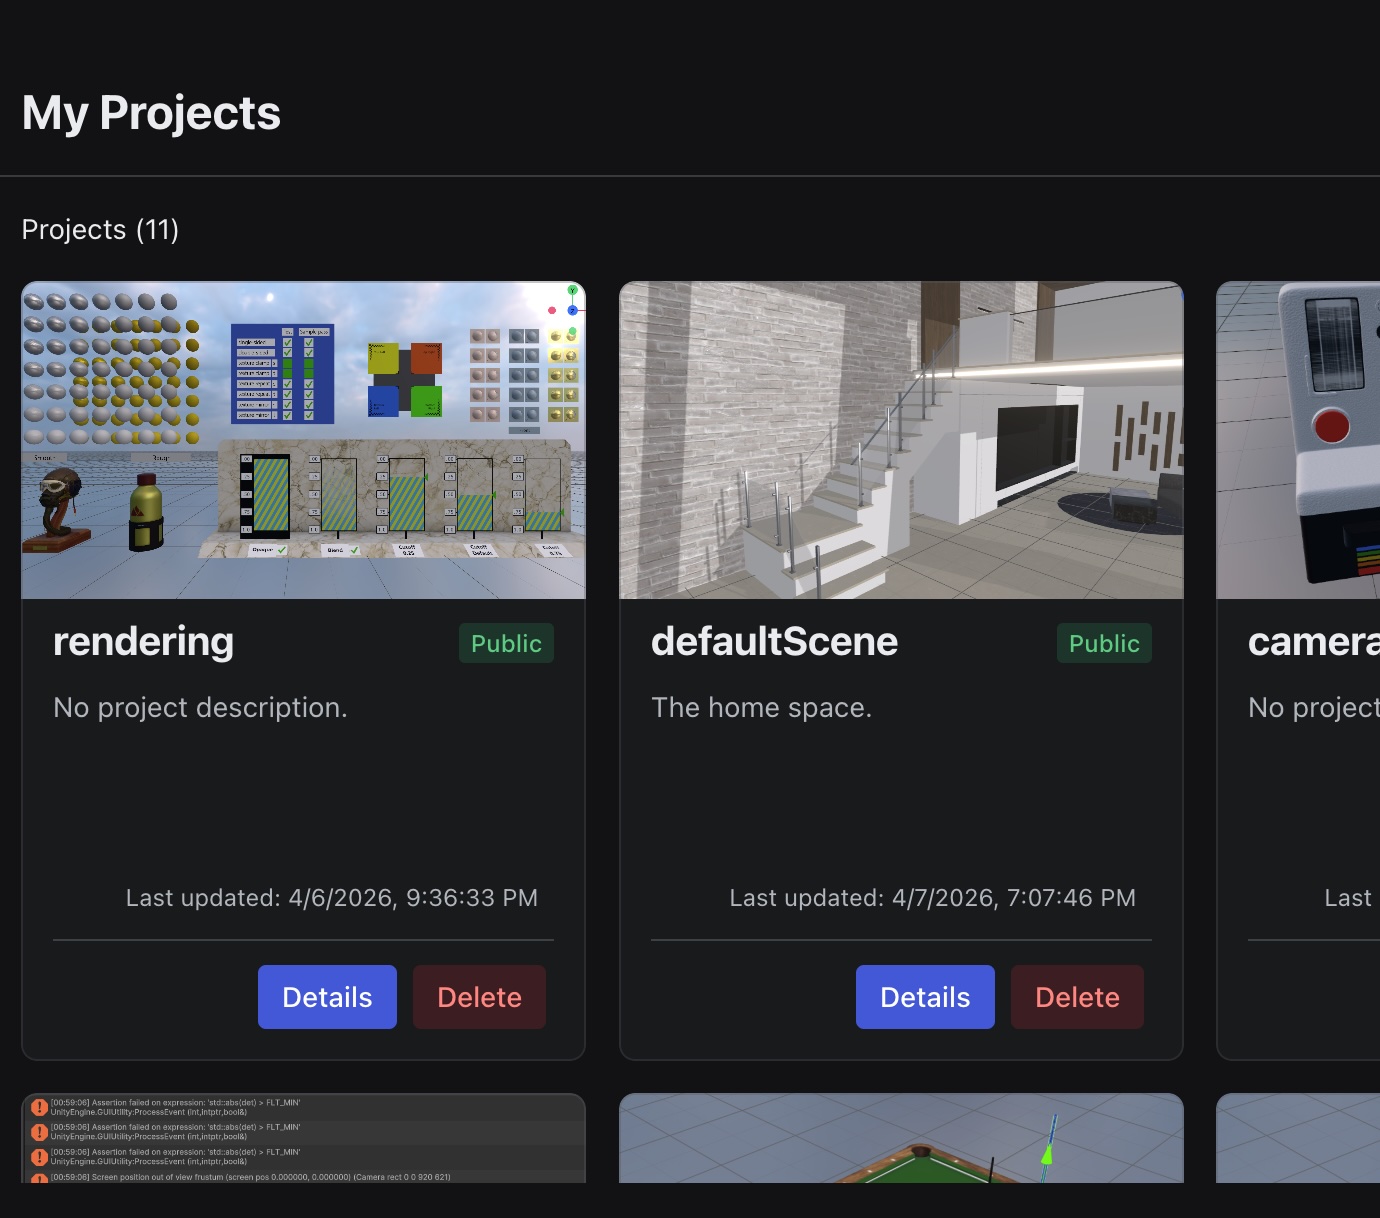Click Details button for rendering project
The width and height of the screenshot is (1380, 1218).
(x=327, y=997)
